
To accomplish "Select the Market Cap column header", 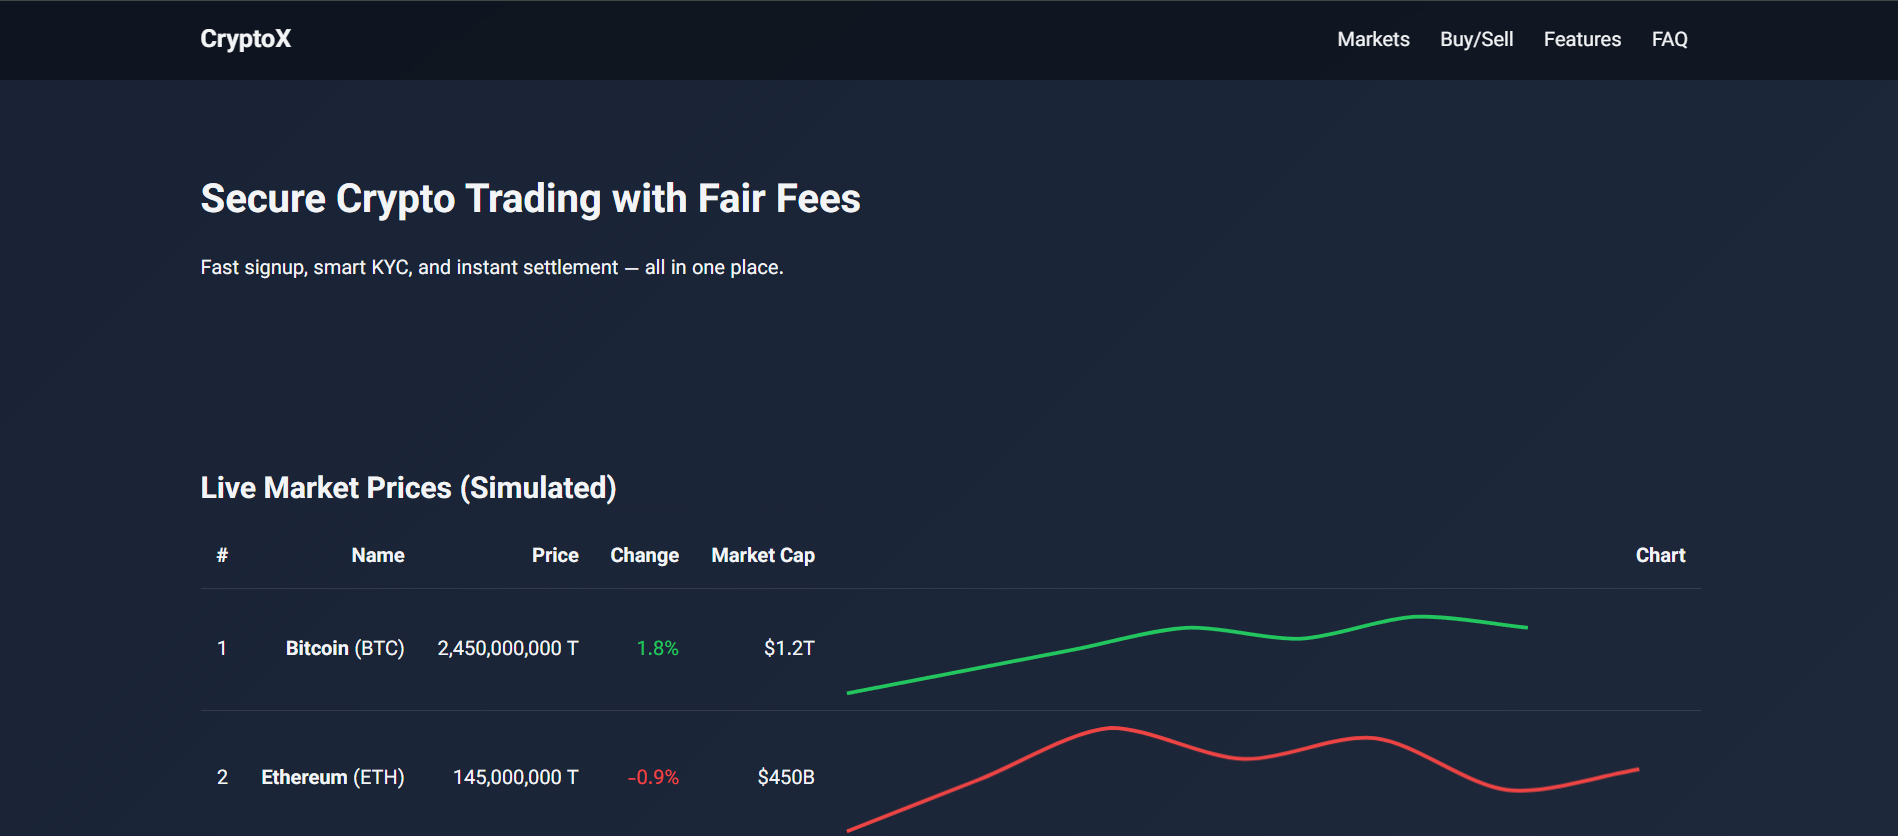I will (x=762, y=555).
